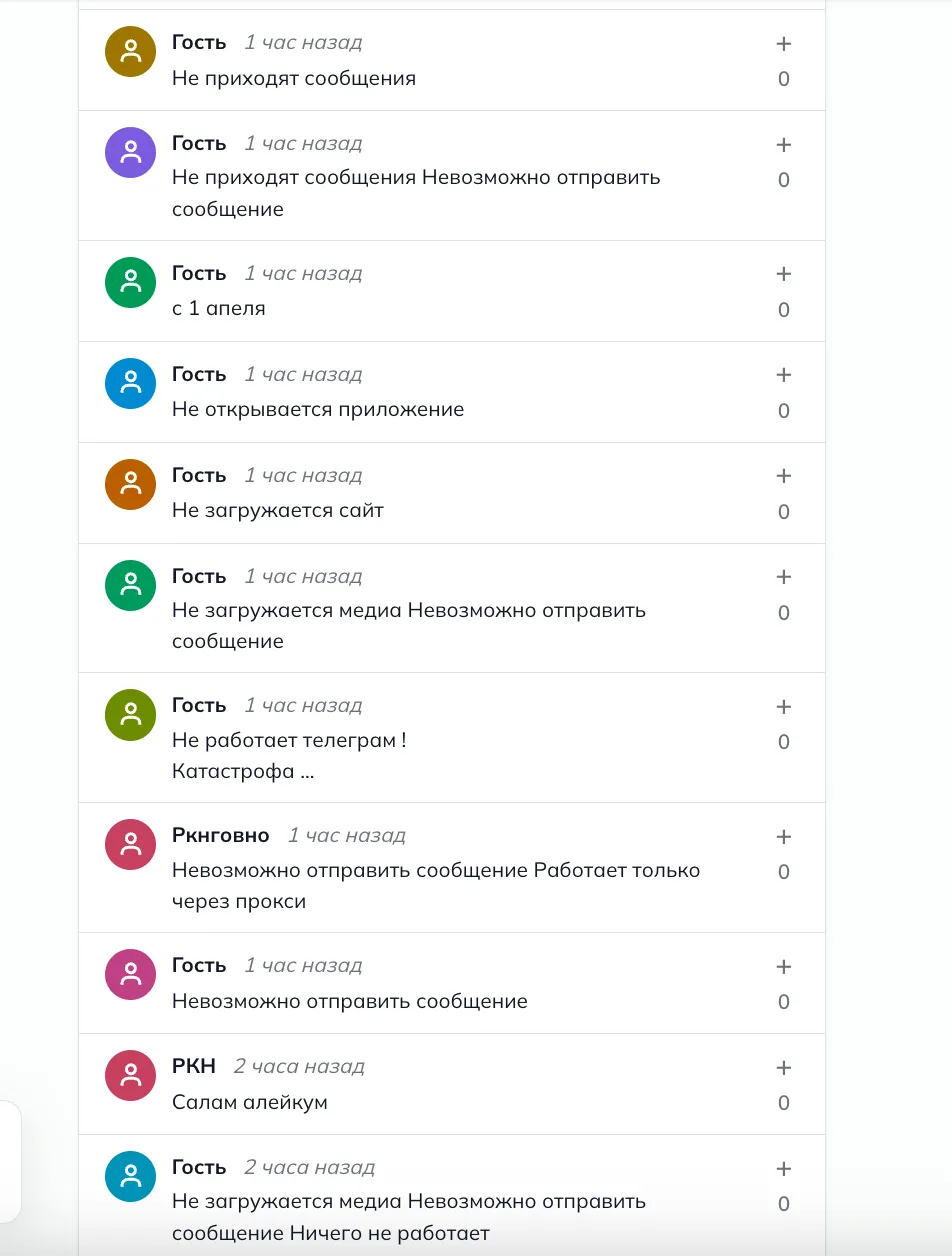This screenshot has width=952, height=1256.
Task: Click the "Катастрофа ..." comment text
Action: pyautogui.click(x=243, y=772)
